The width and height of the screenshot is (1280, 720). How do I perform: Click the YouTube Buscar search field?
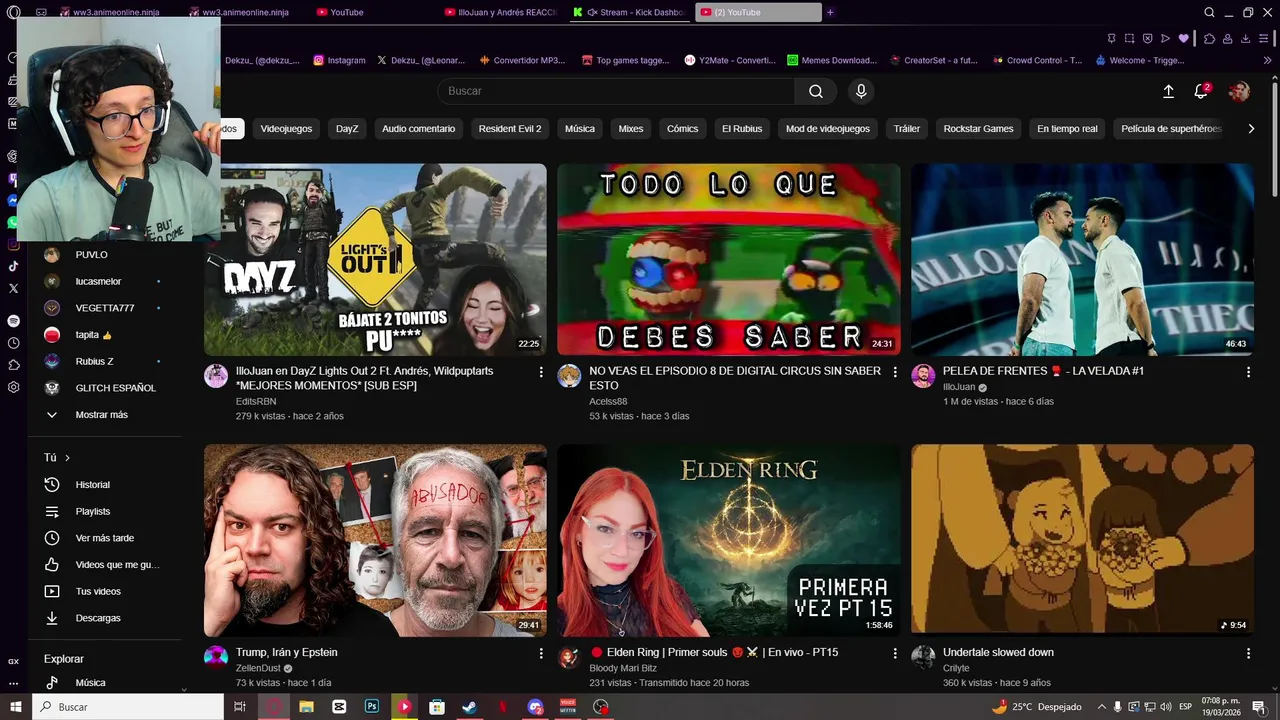pyautogui.click(x=616, y=91)
